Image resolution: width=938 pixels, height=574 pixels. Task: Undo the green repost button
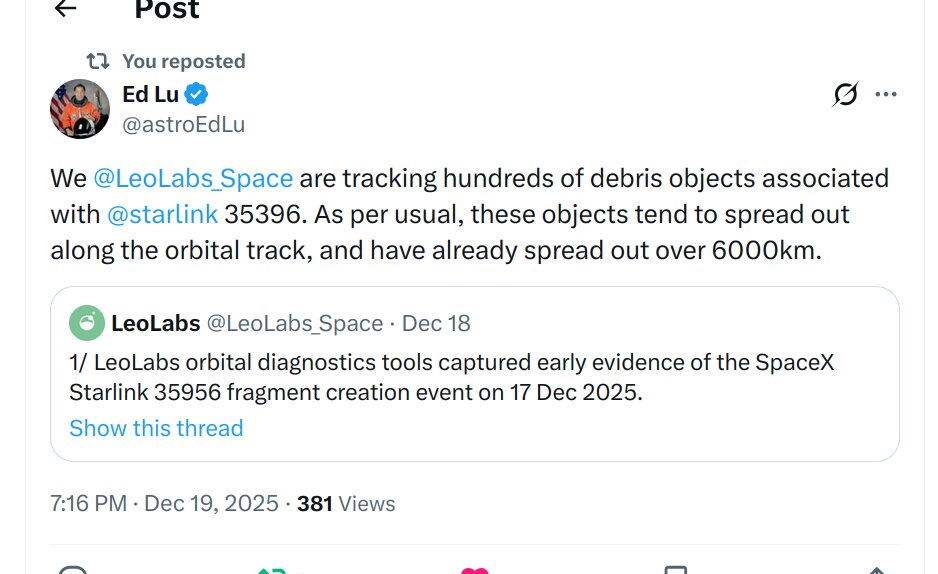coord(272,571)
